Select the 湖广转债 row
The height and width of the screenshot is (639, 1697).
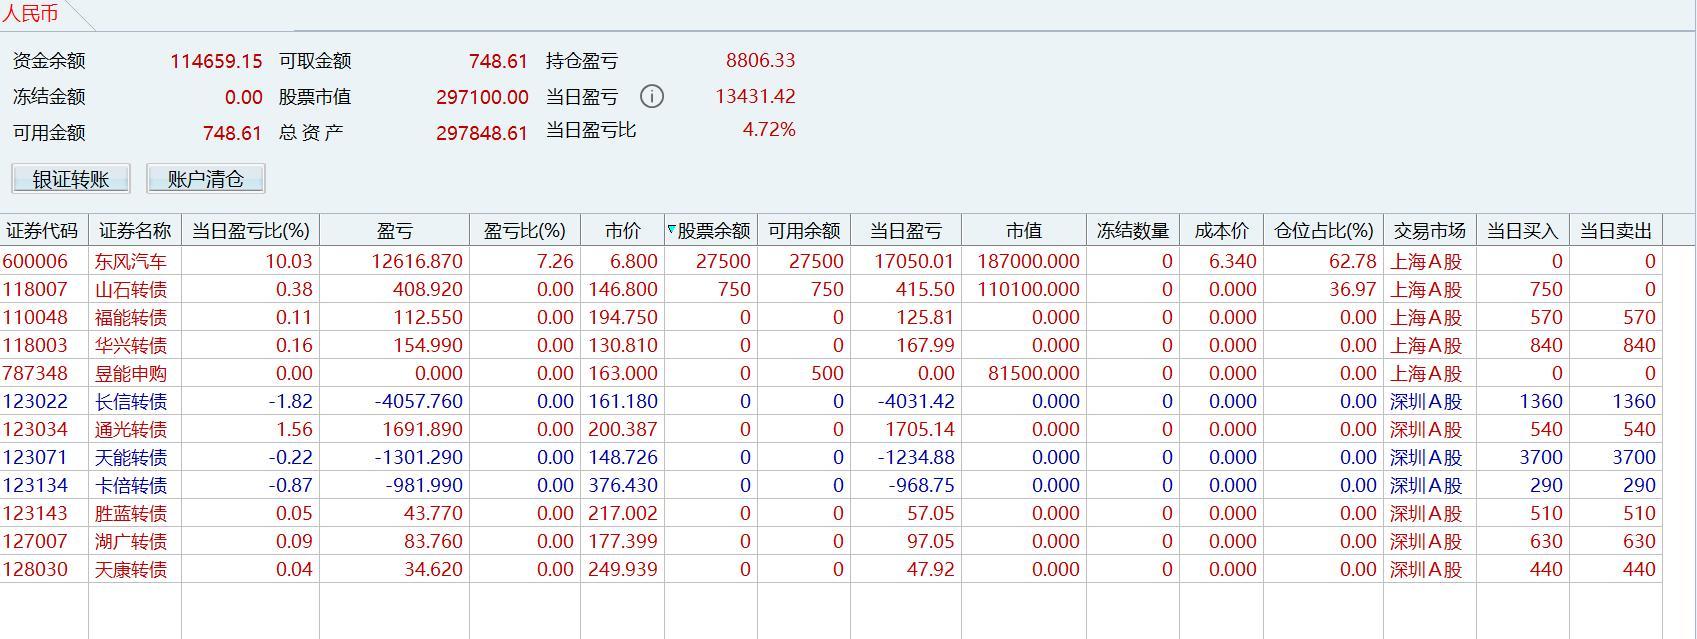[831, 541]
